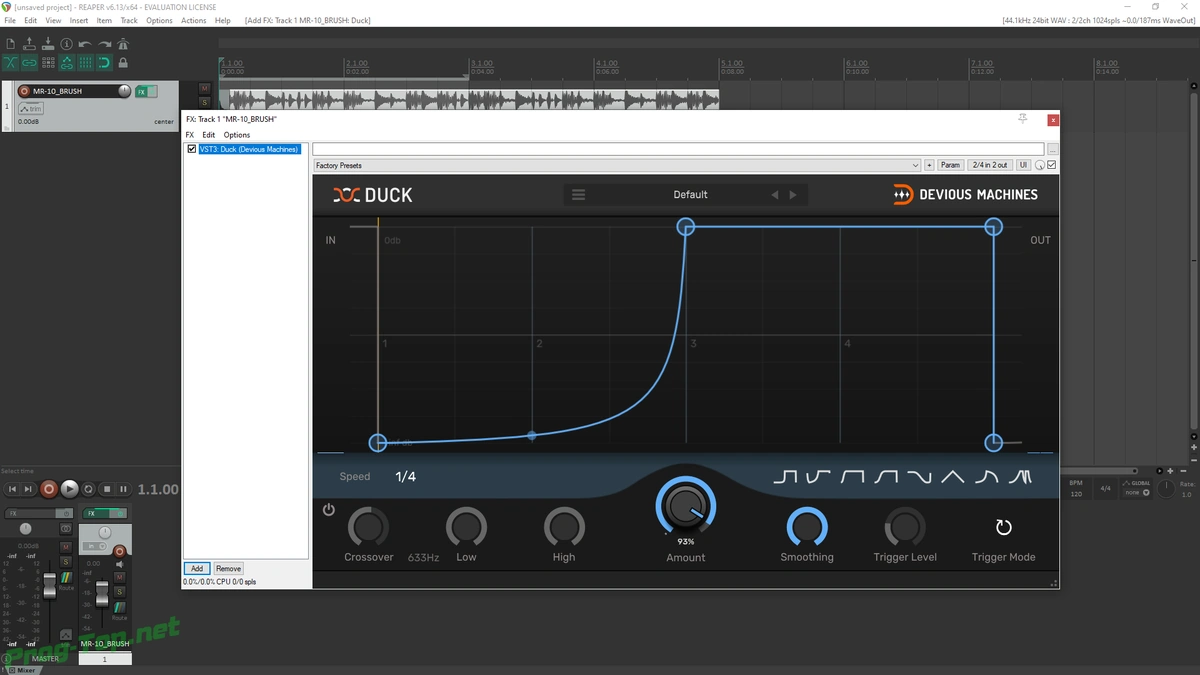Arm record on MR-10_BRUSH track panel

23,91
